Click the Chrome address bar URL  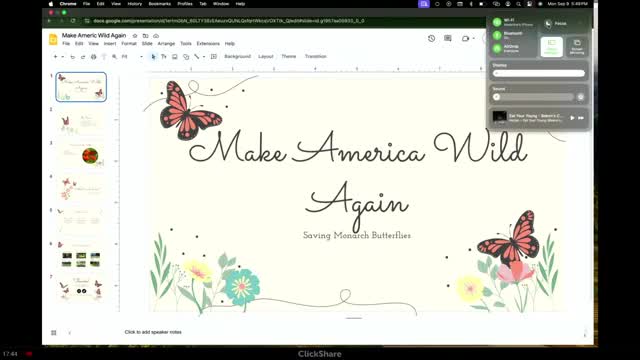(229, 21)
